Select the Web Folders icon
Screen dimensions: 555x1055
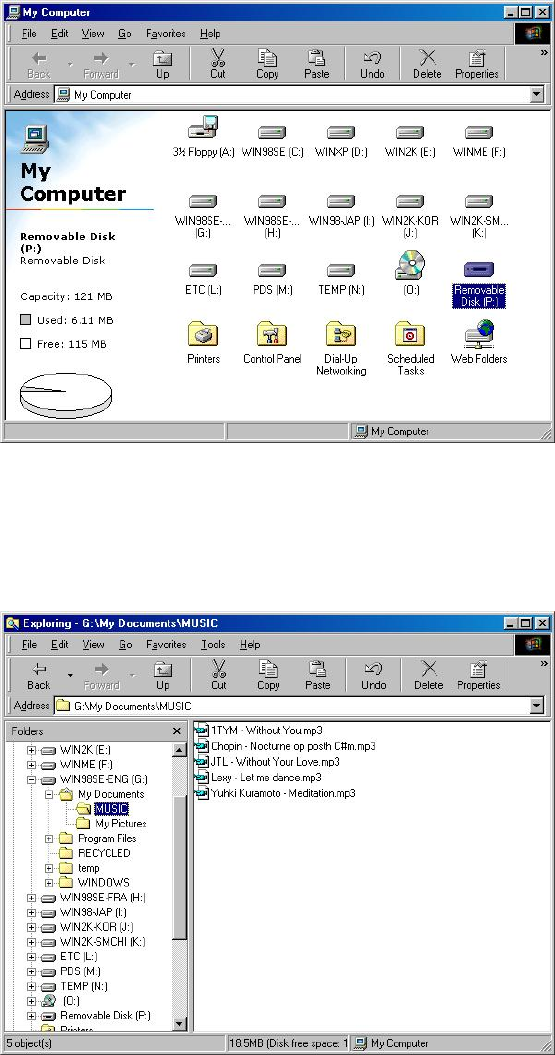click(x=479, y=334)
